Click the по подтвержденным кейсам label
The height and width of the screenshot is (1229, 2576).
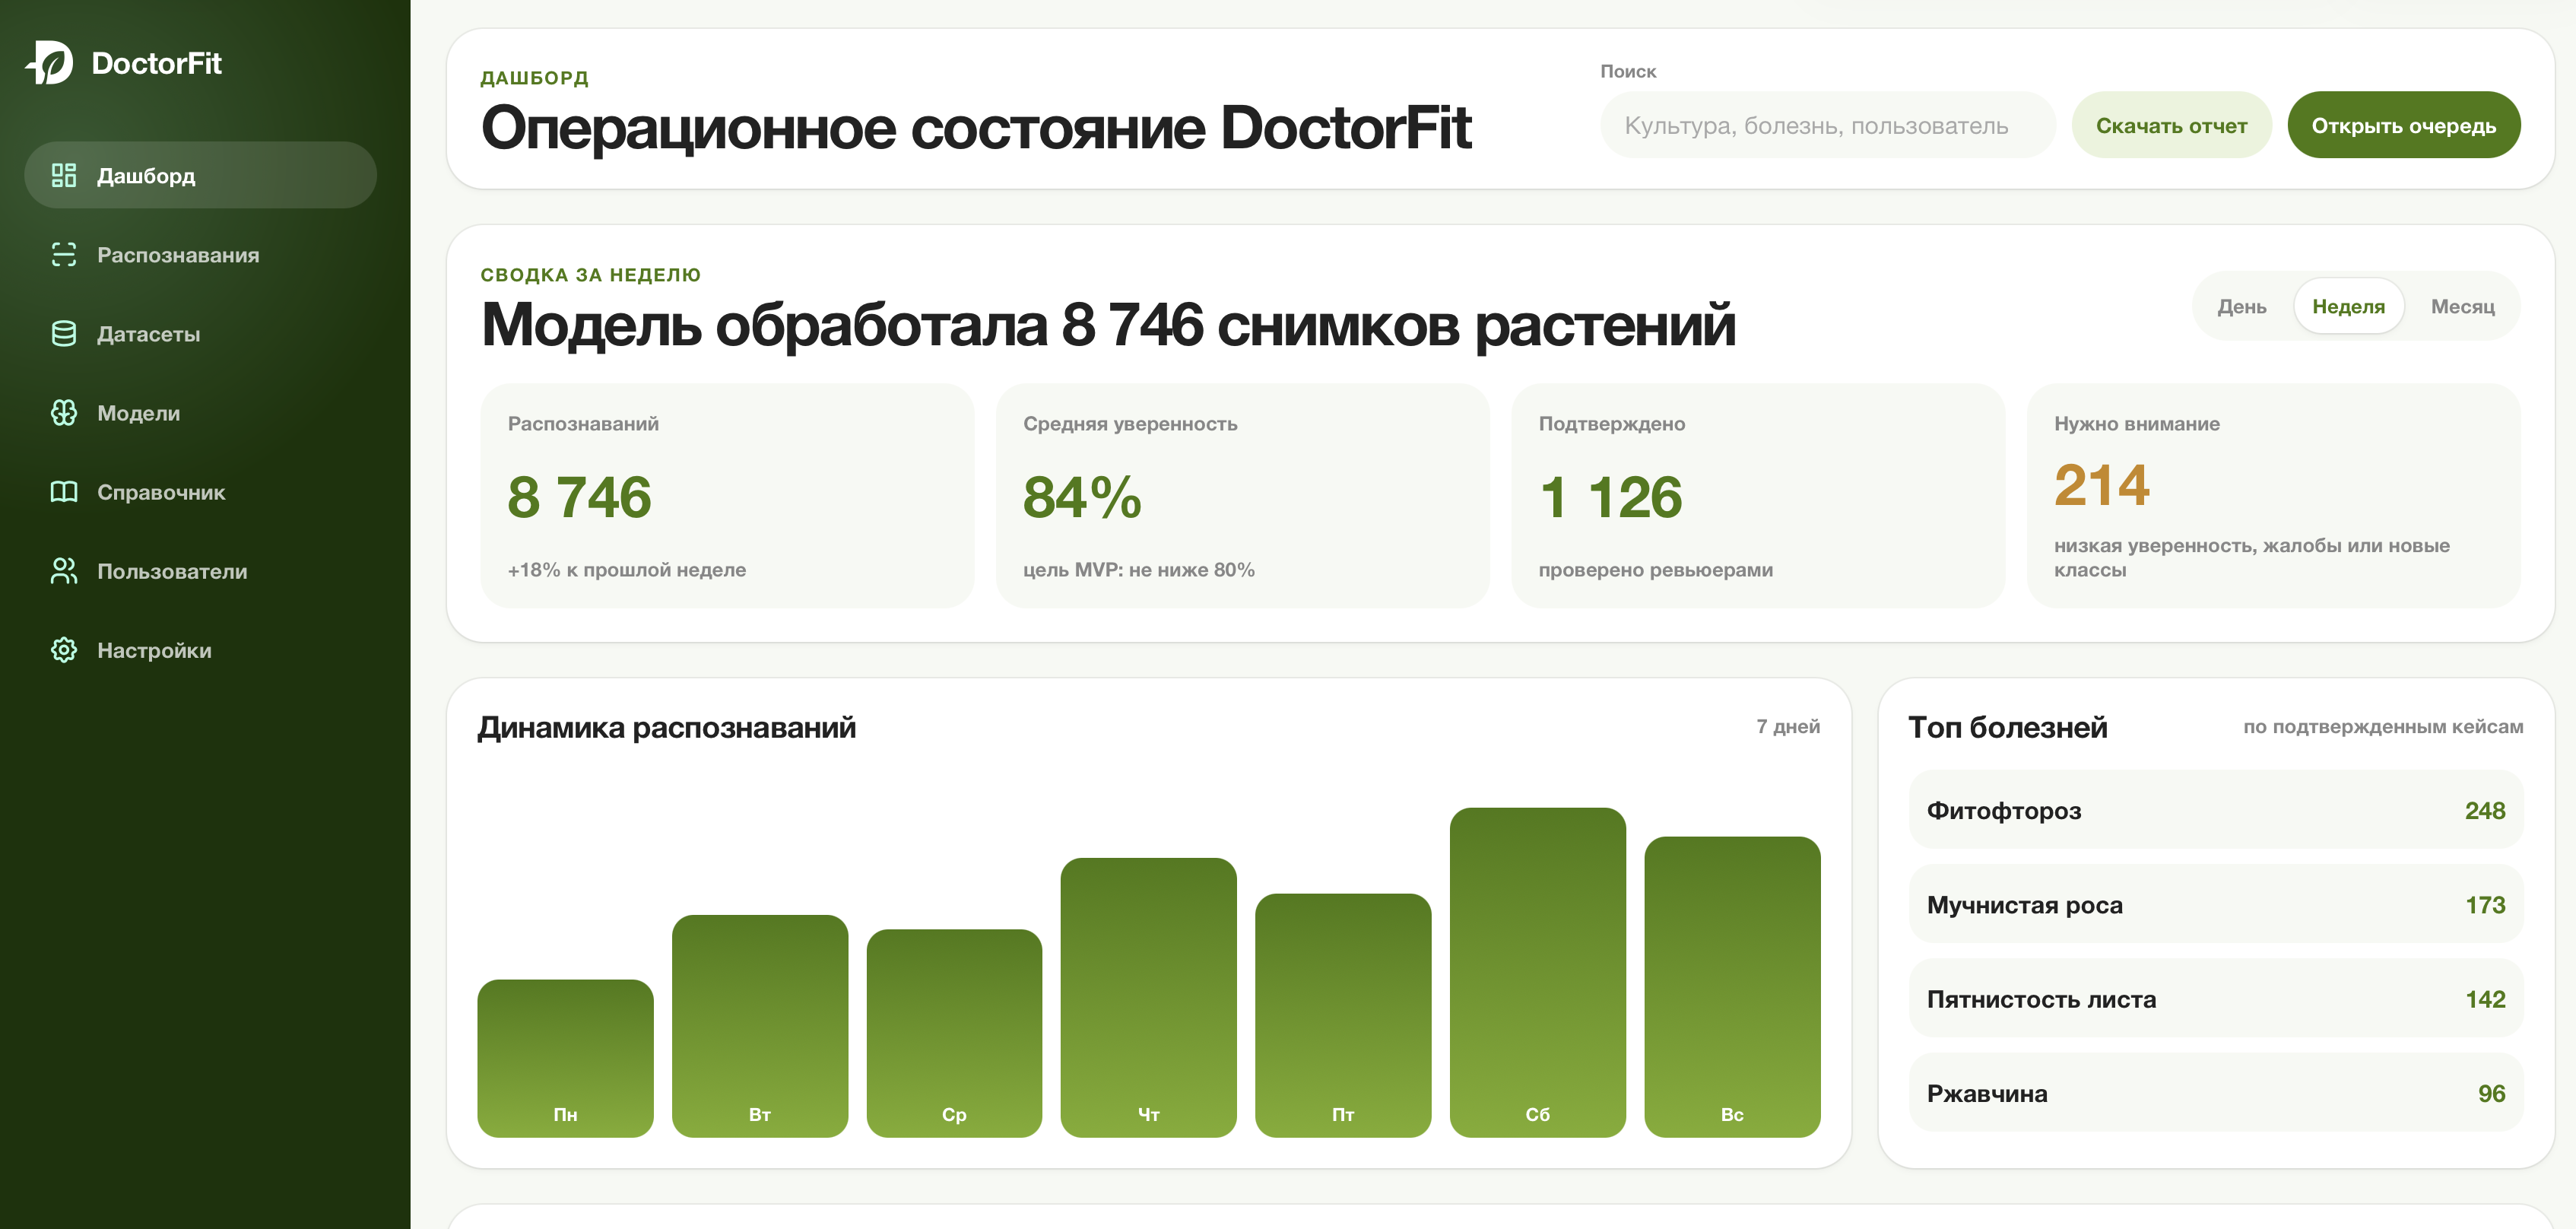(x=2383, y=726)
